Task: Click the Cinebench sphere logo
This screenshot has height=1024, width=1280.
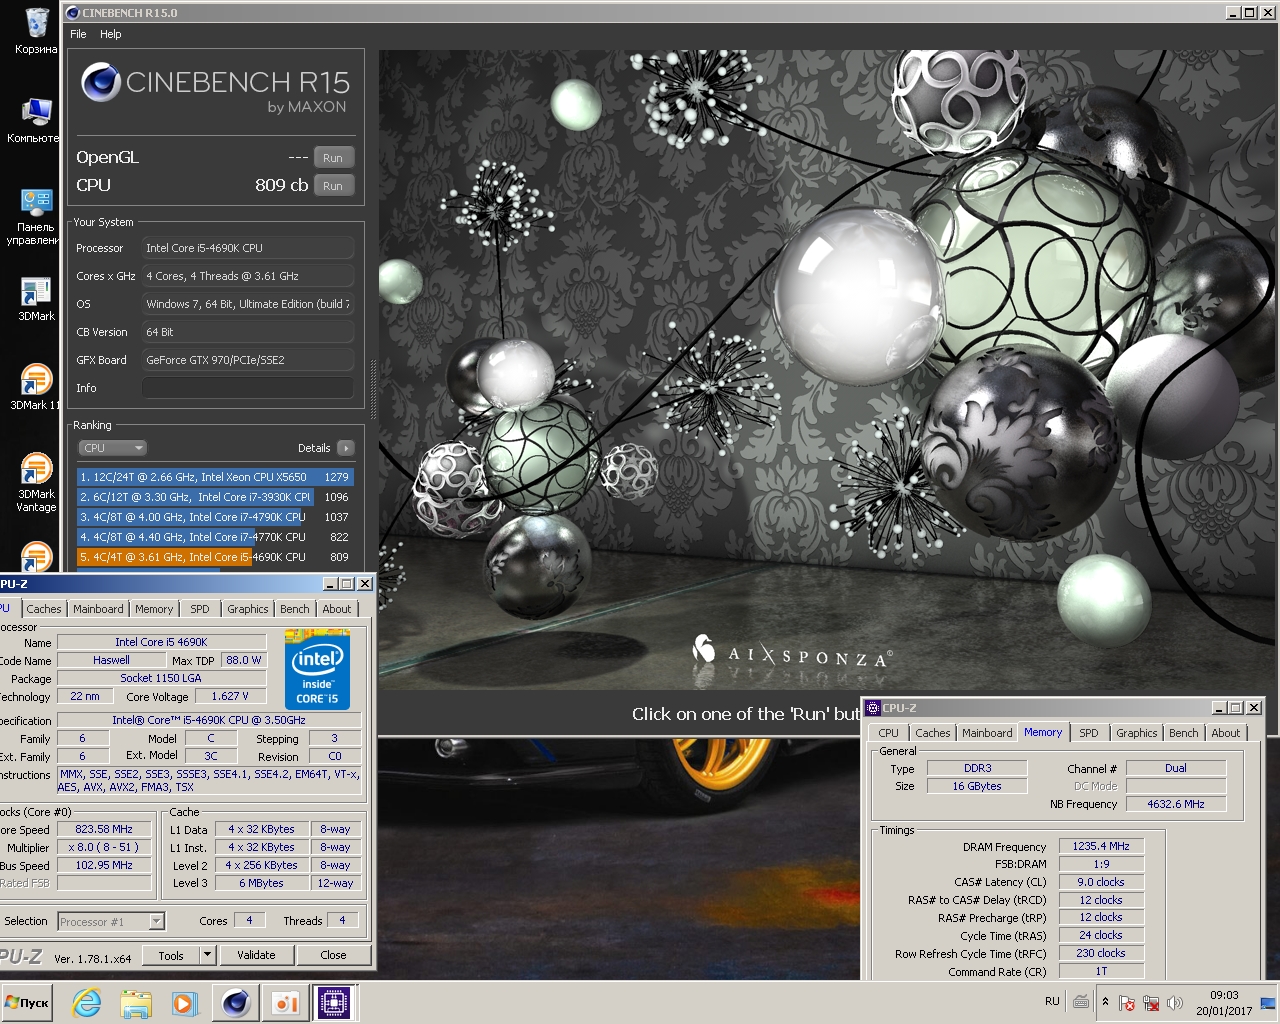Action: coord(101,82)
